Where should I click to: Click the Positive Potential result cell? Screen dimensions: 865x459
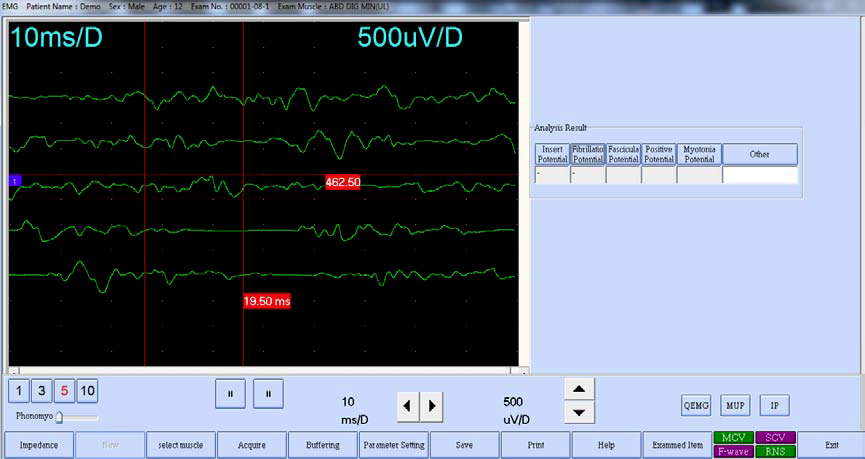[659, 174]
